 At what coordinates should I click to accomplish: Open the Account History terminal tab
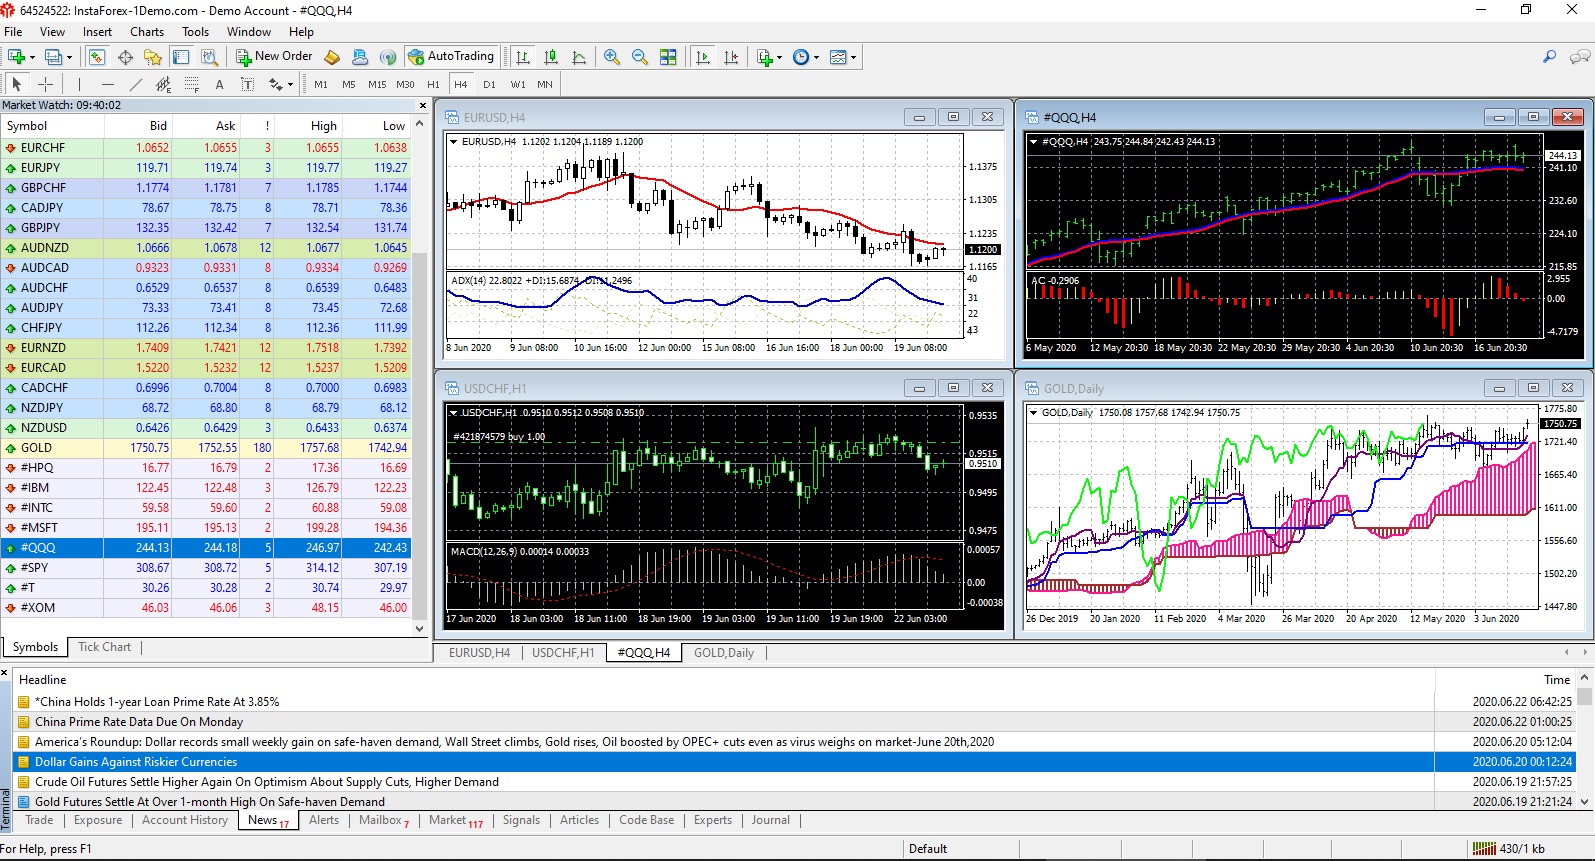point(185,820)
